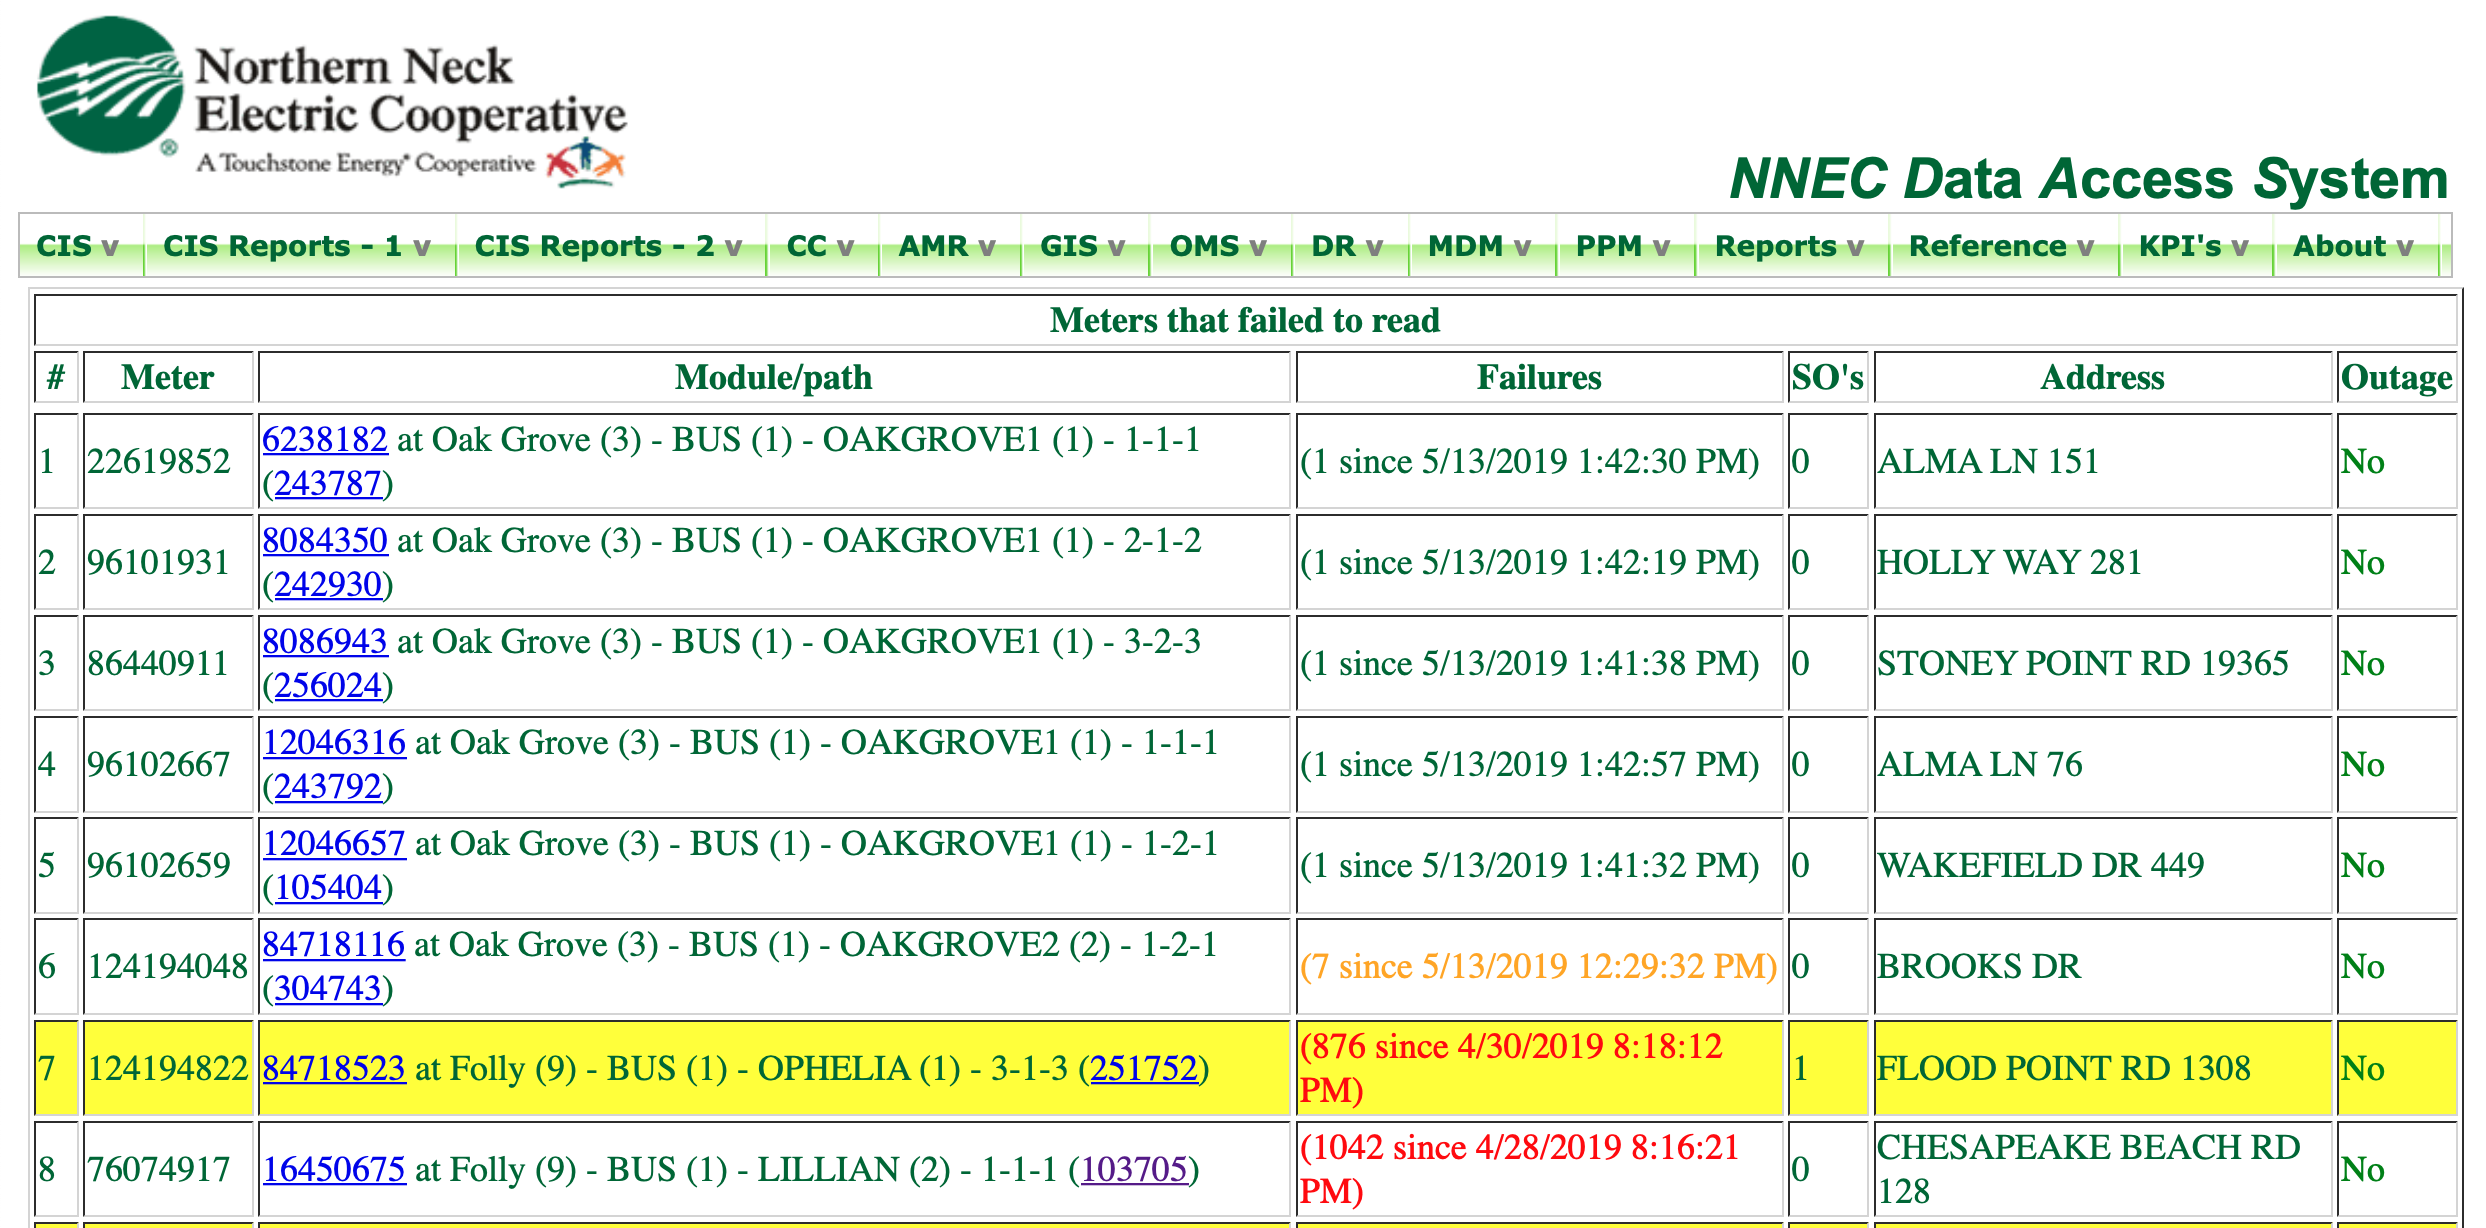The width and height of the screenshot is (2486, 1228).
Task: Open module link 6238182
Action: click(x=325, y=440)
